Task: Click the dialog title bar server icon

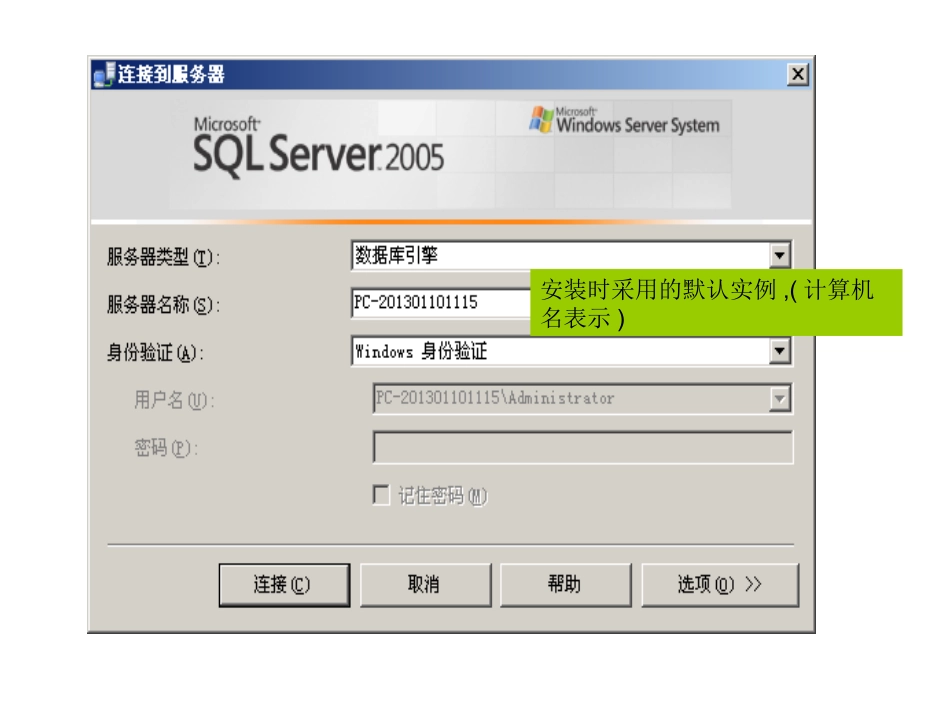Action: (104, 74)
